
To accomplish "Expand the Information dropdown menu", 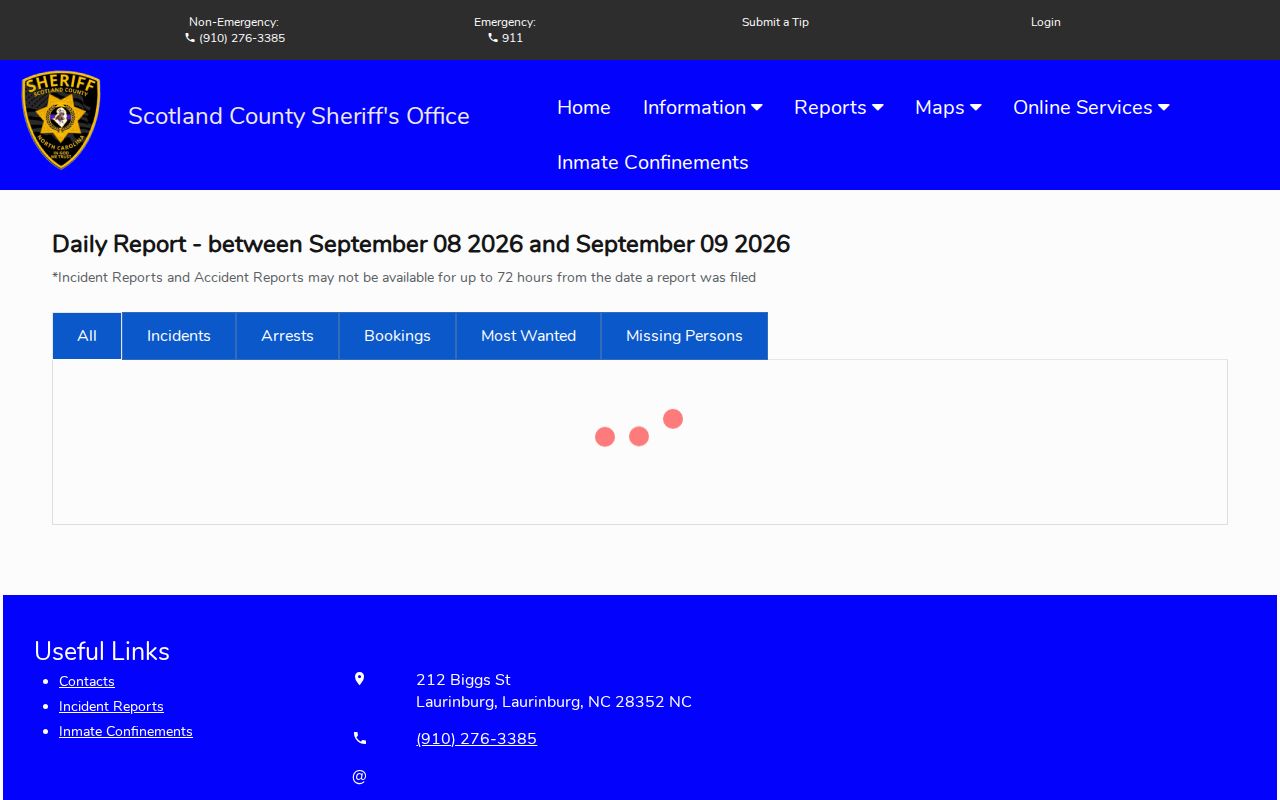I will click(x=703, y=107).
